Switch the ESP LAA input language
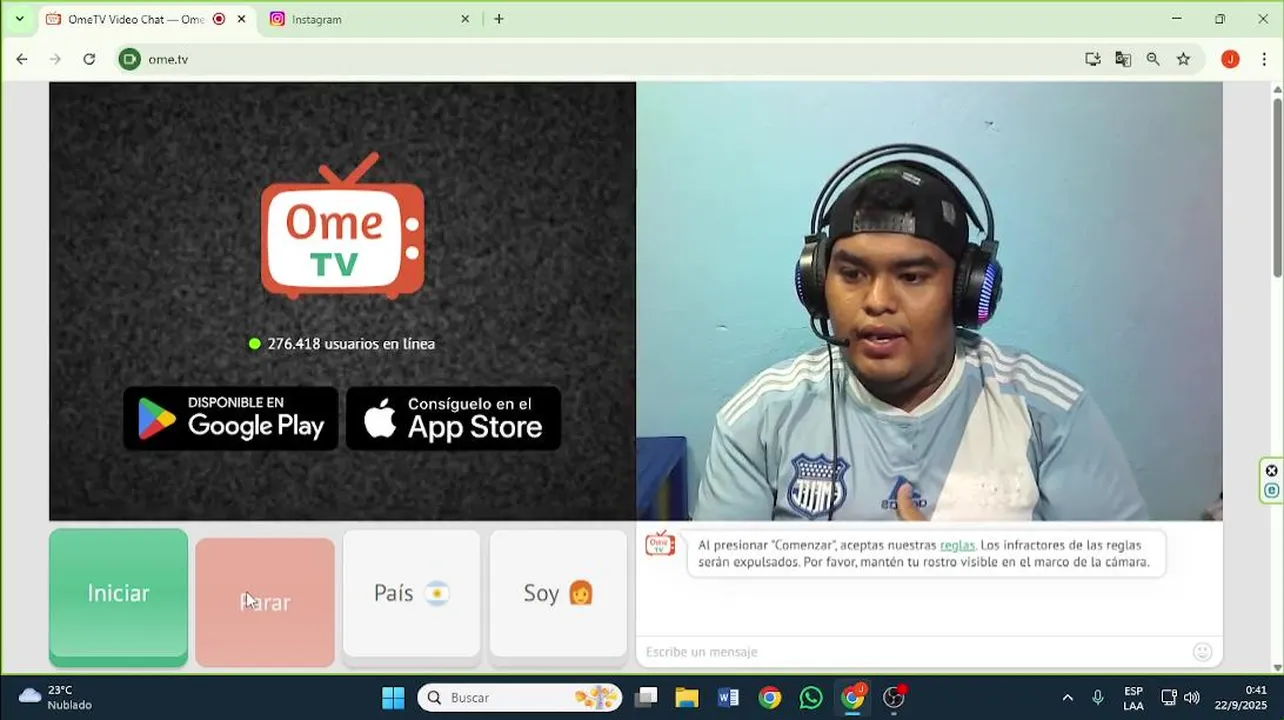Screen dimensions: 1284x720 point(1133,697)
